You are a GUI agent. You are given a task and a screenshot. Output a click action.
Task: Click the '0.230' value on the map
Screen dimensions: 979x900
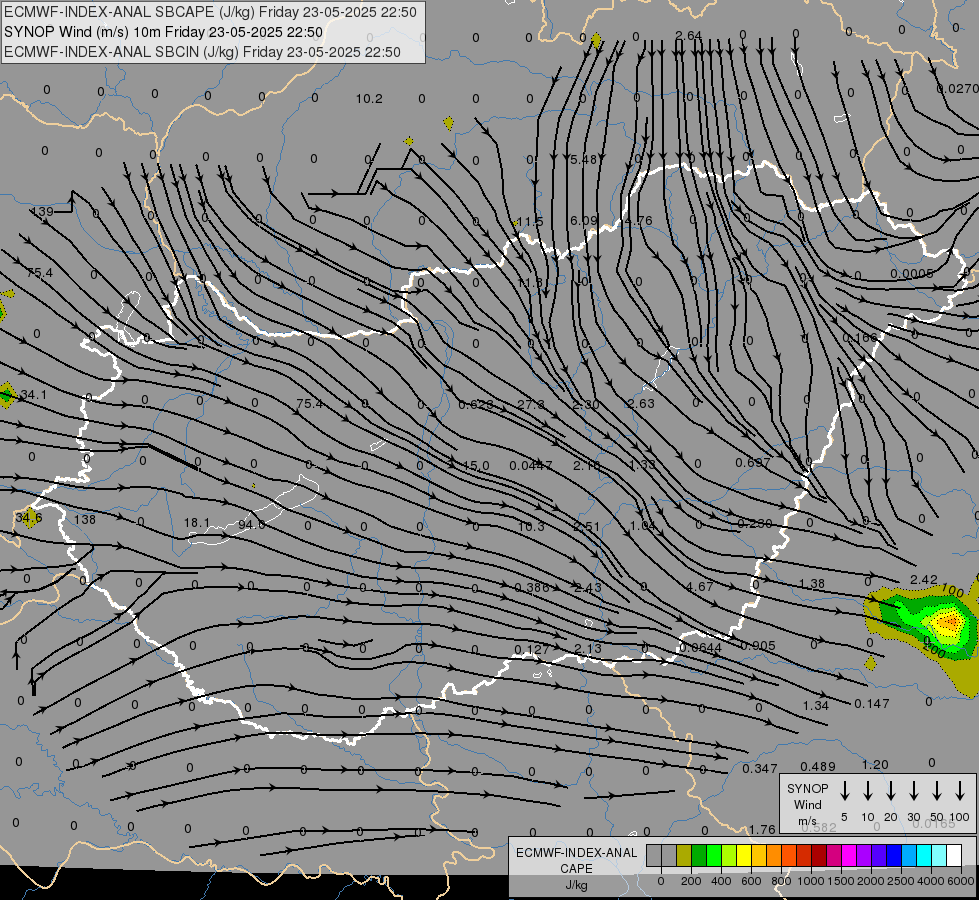pyautogui.click(x=754, y=523)
